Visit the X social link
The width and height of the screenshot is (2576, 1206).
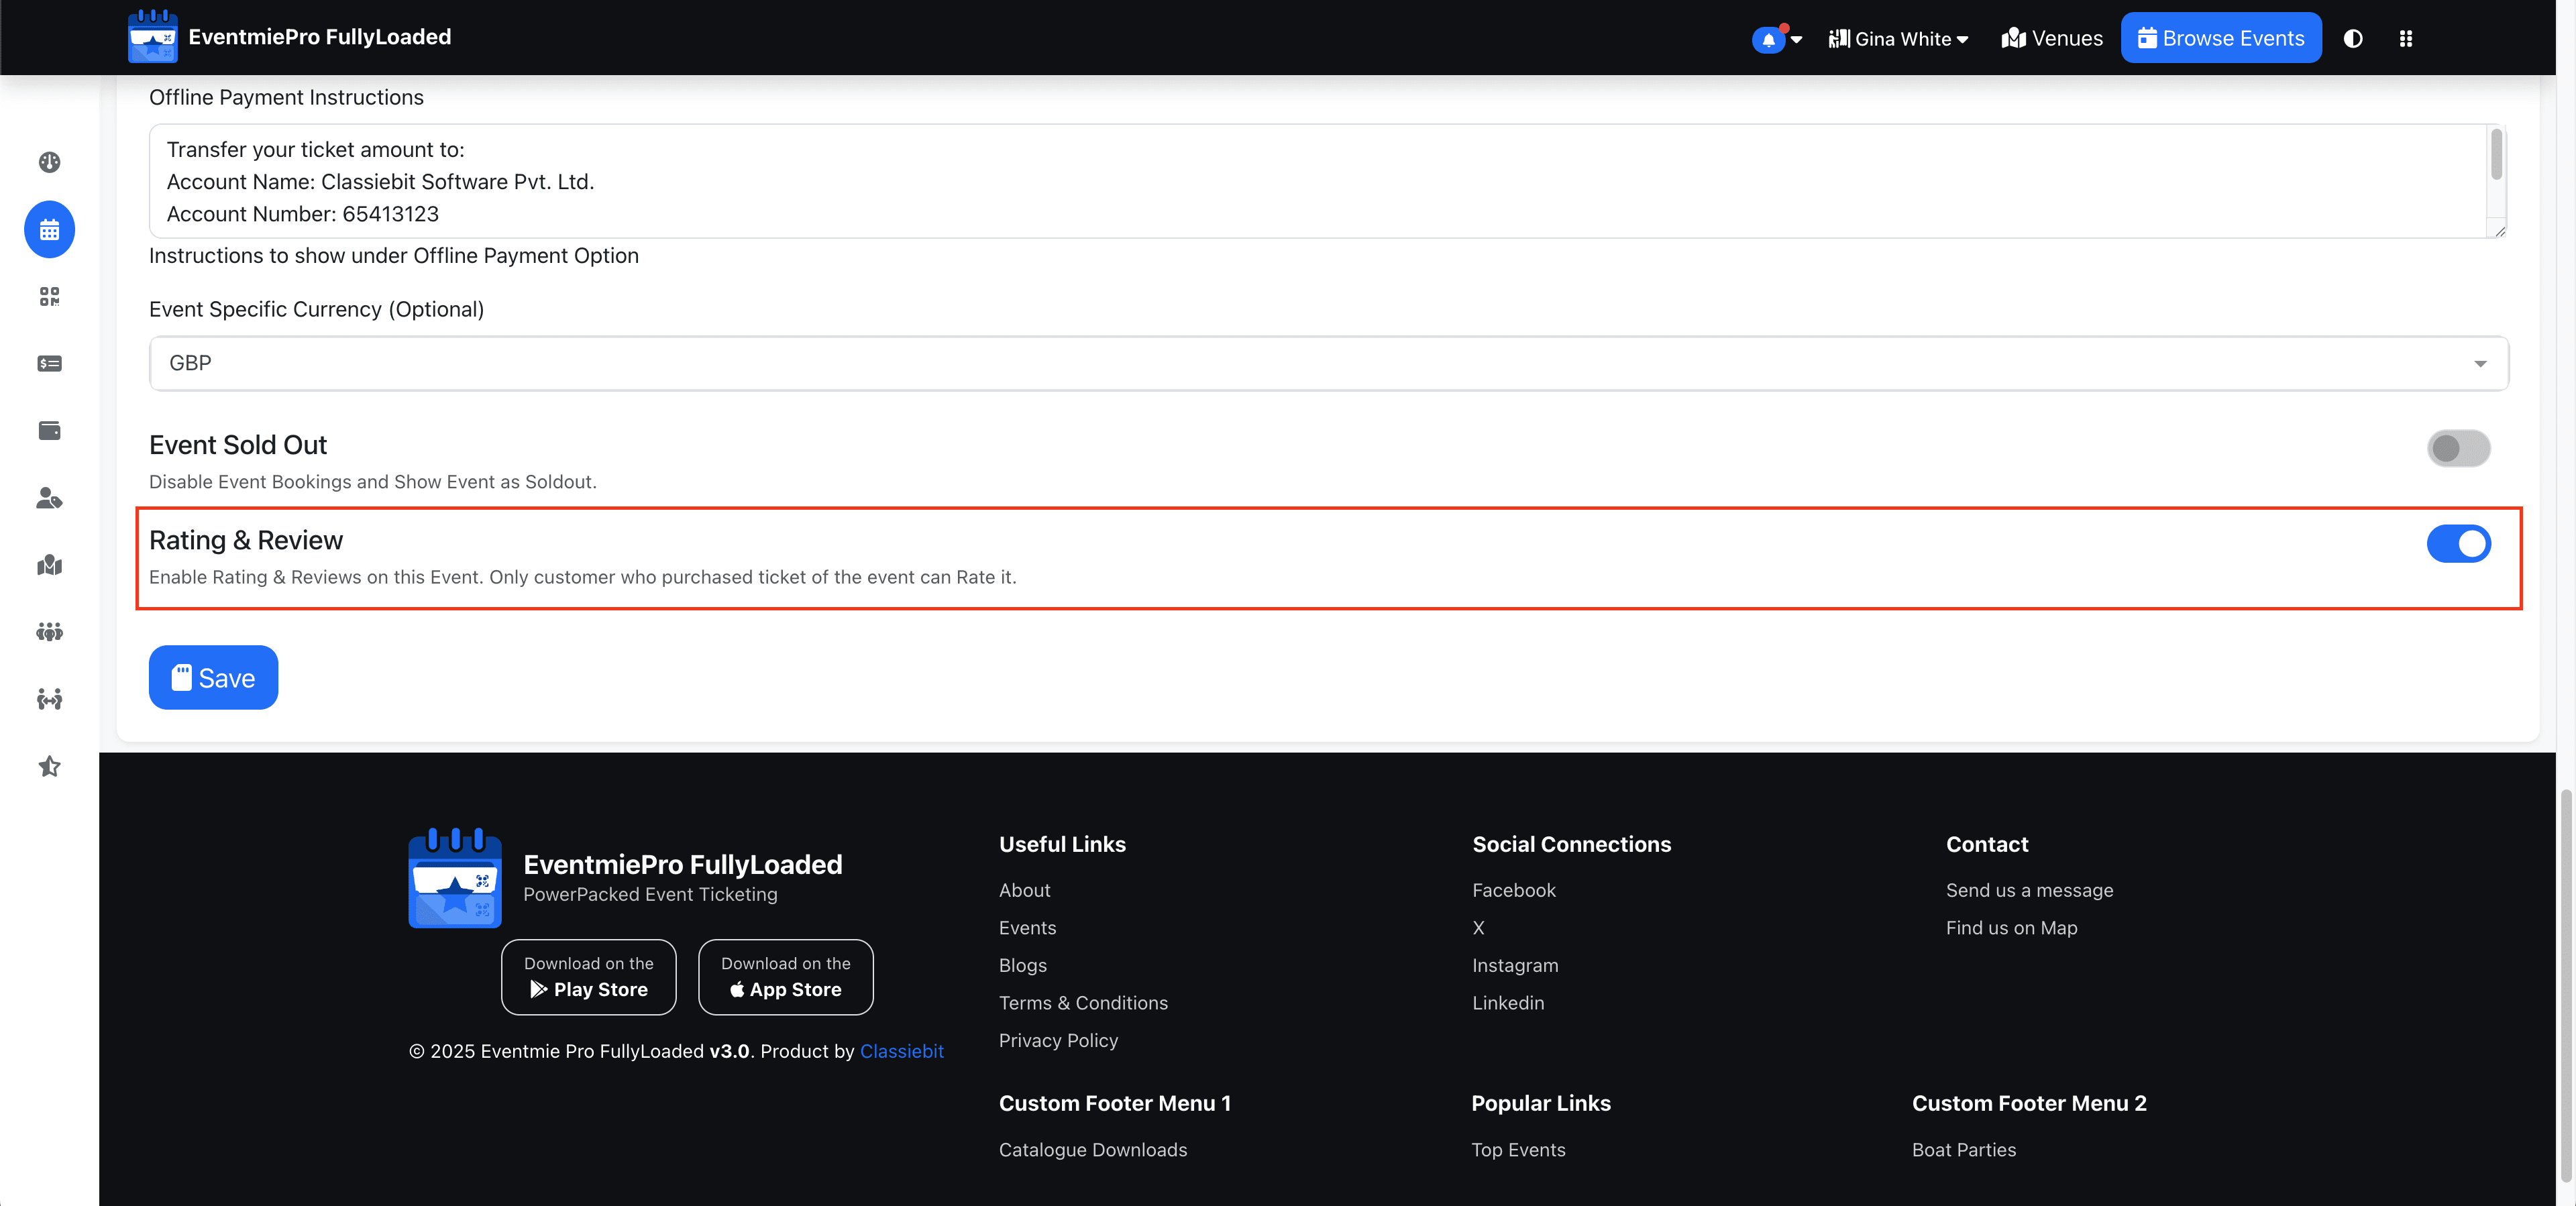point(1478,927)
